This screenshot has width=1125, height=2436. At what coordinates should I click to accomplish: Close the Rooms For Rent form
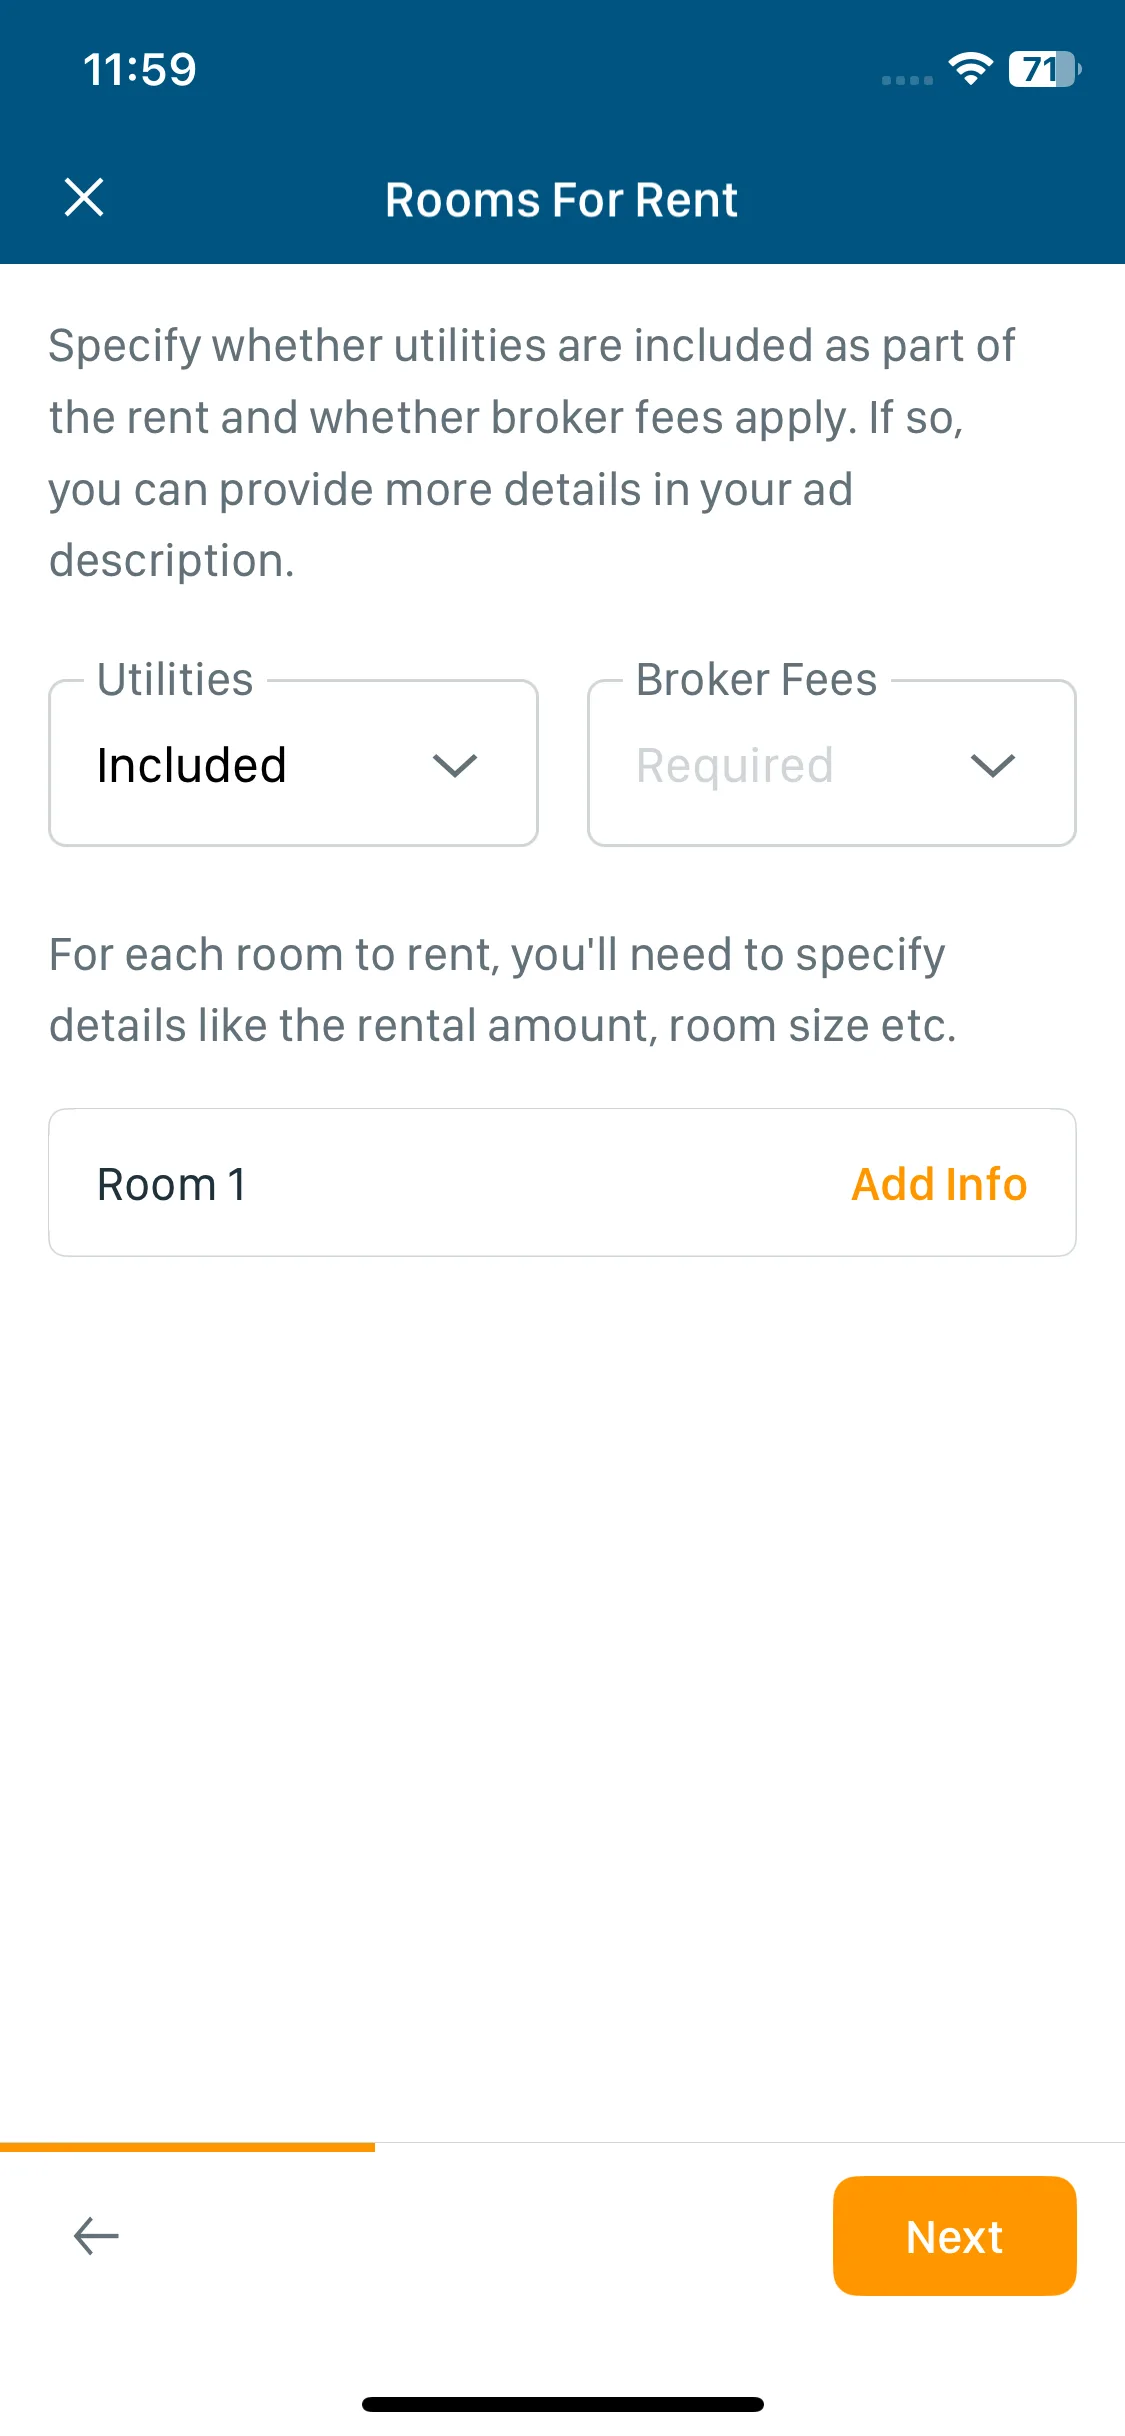(x=84, y=197)
